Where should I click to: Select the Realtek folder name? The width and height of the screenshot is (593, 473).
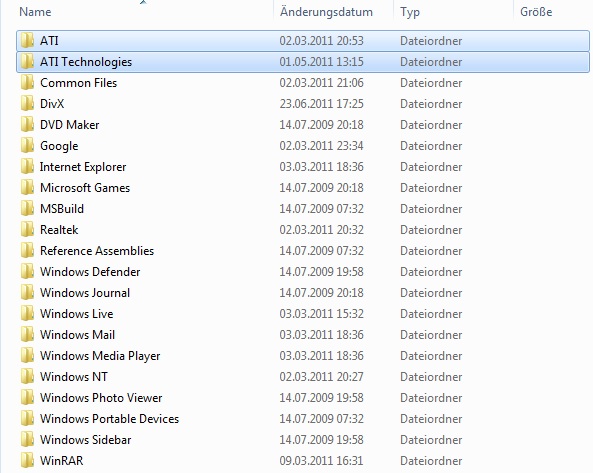click(x=59, y=230)
